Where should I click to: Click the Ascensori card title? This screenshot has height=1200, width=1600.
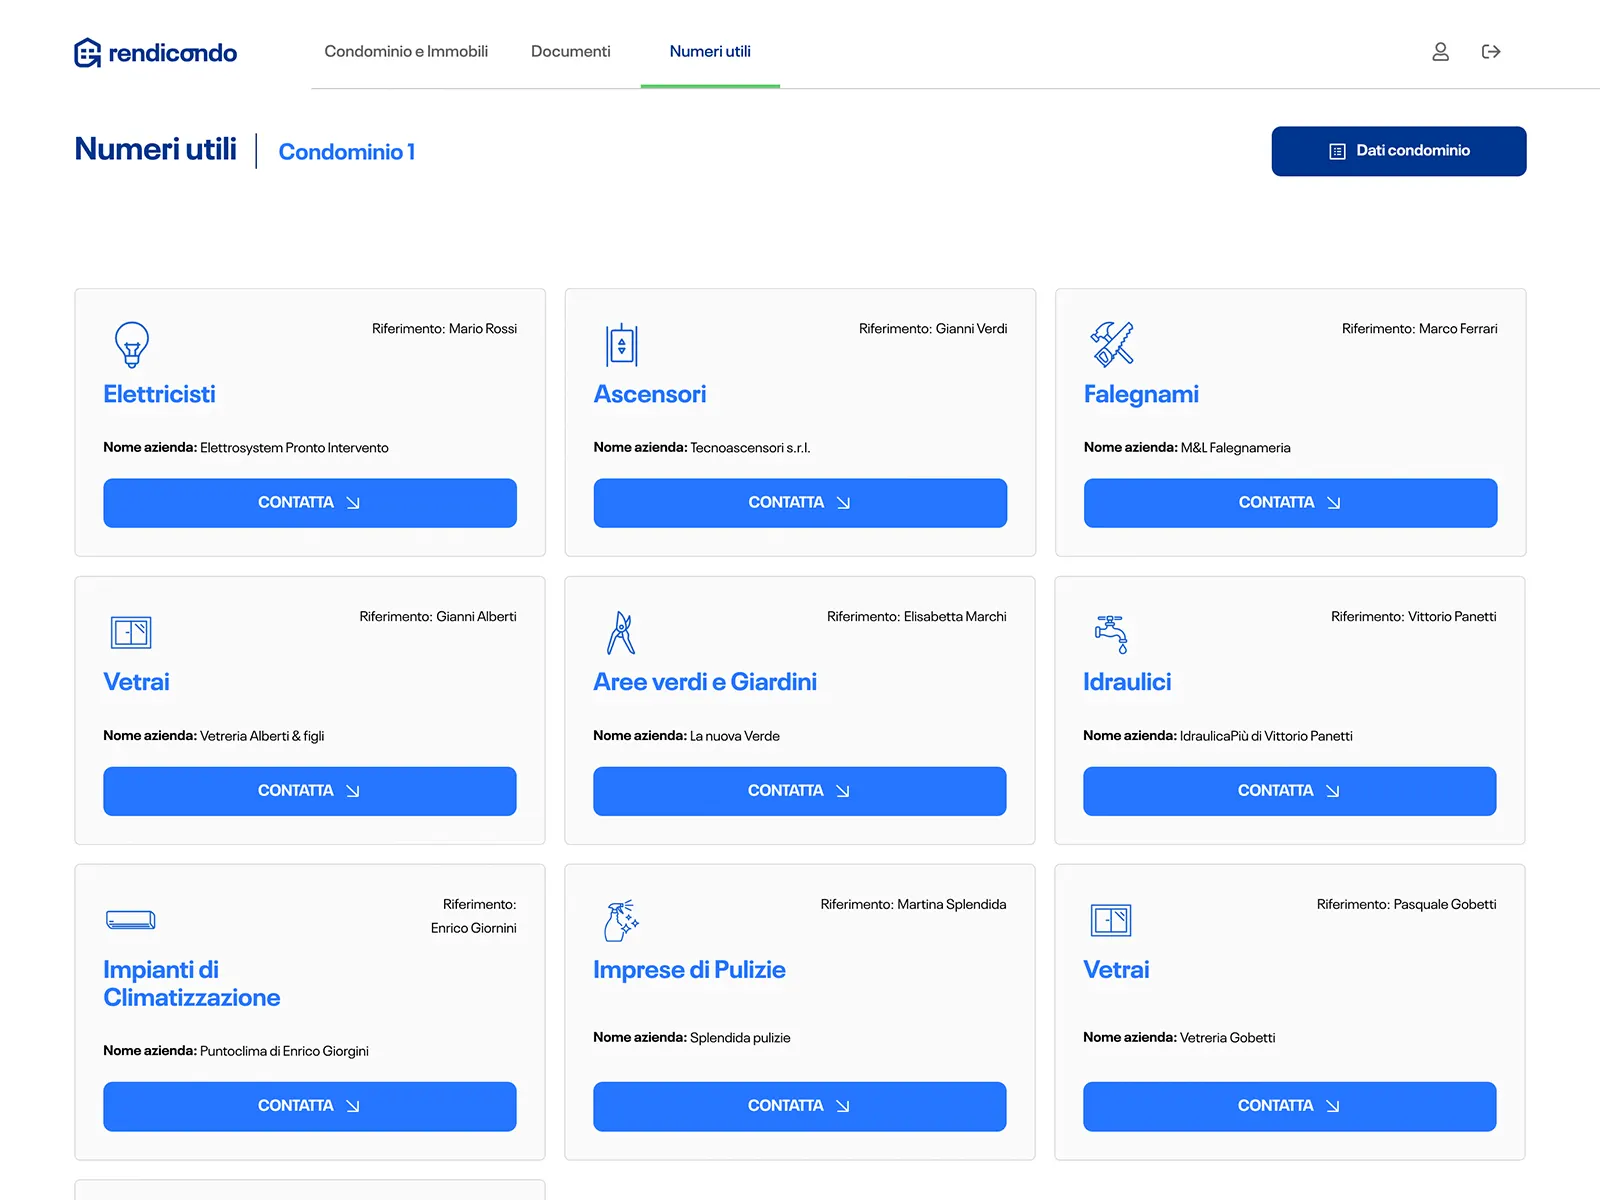point(650,394)
